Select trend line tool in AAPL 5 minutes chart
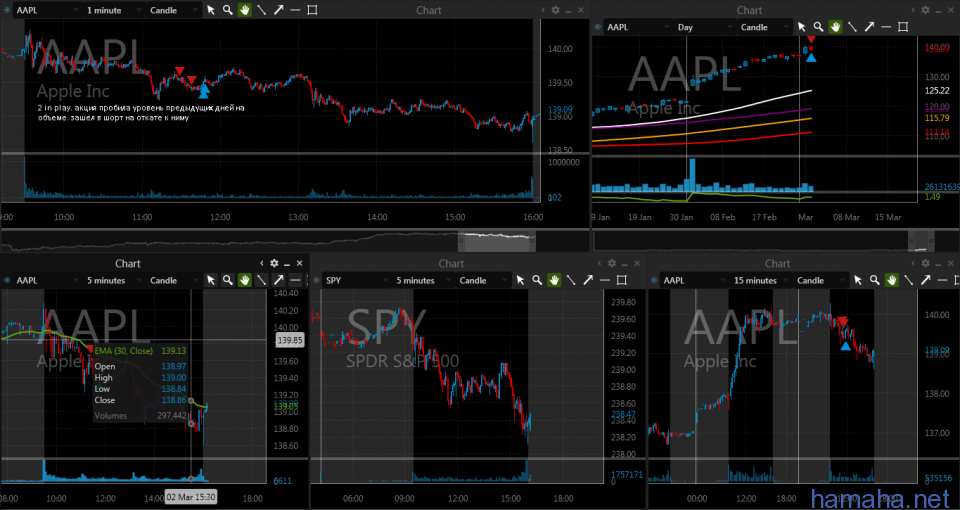The image size is (960, 510). 261,280
